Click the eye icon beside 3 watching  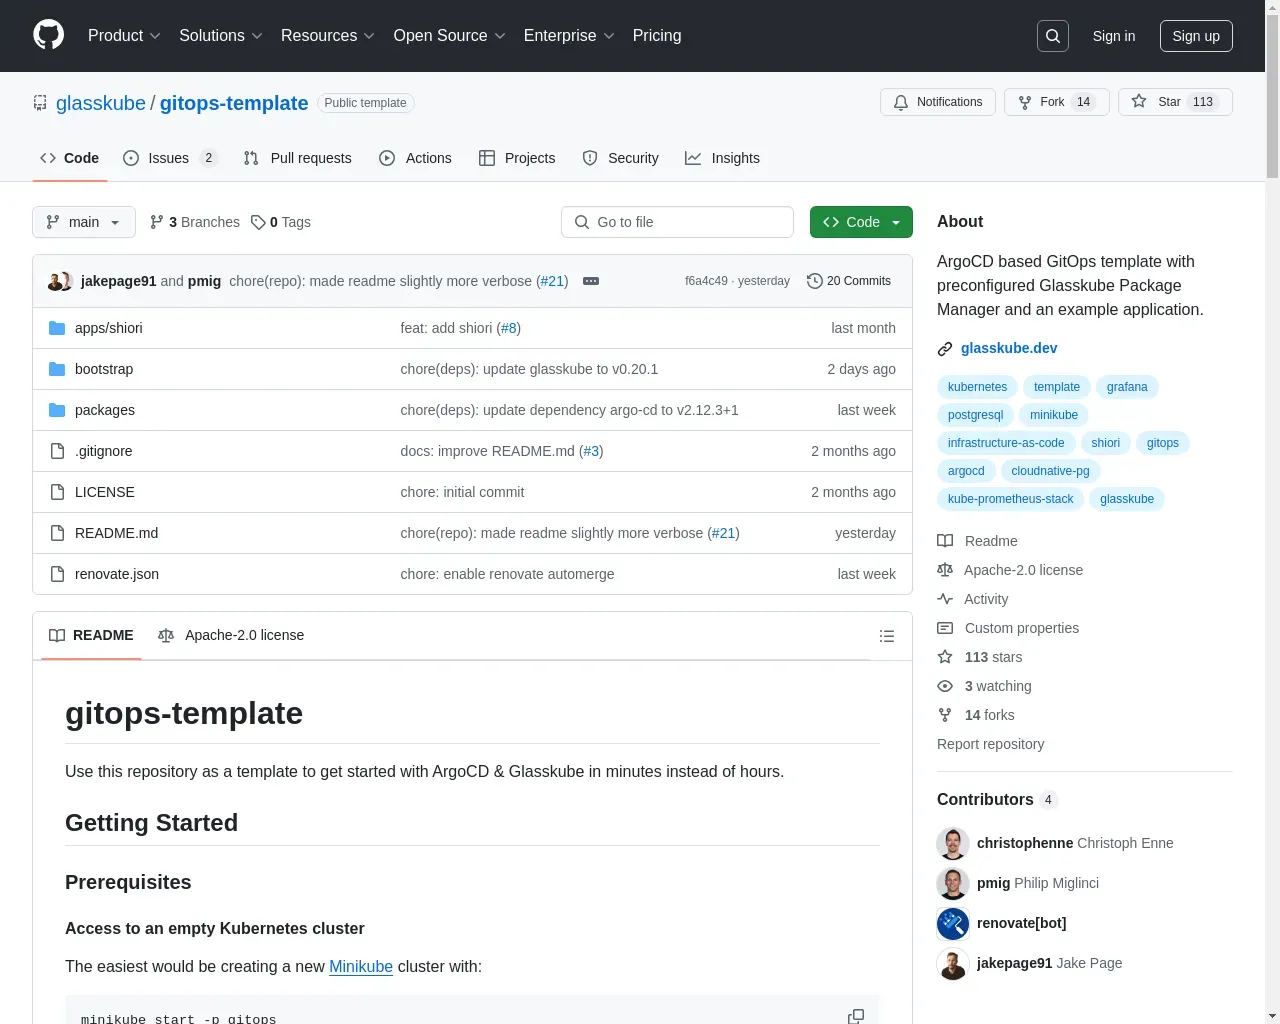point(945,686)
